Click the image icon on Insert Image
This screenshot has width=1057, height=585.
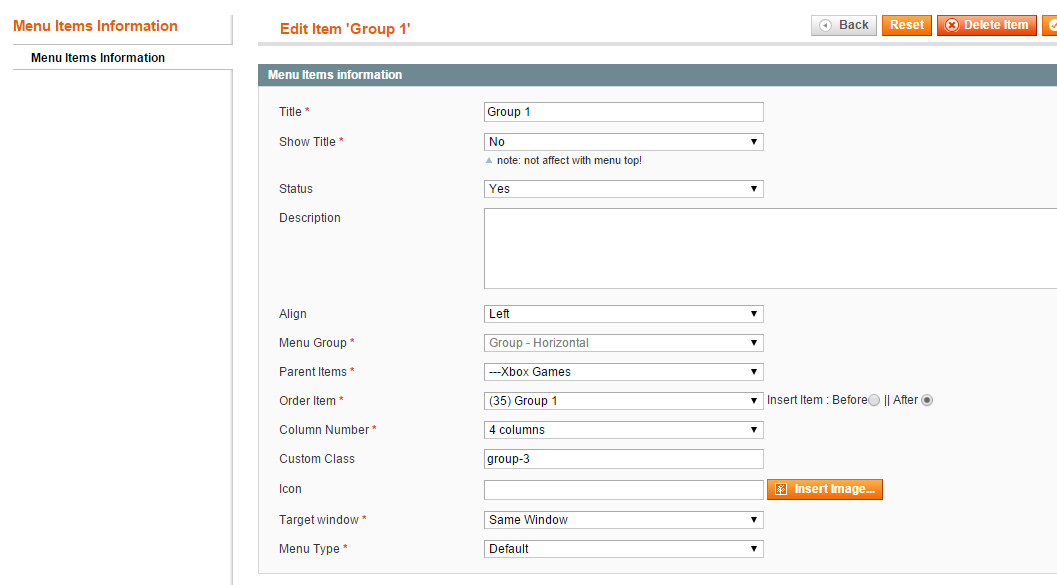pos(781,489)
